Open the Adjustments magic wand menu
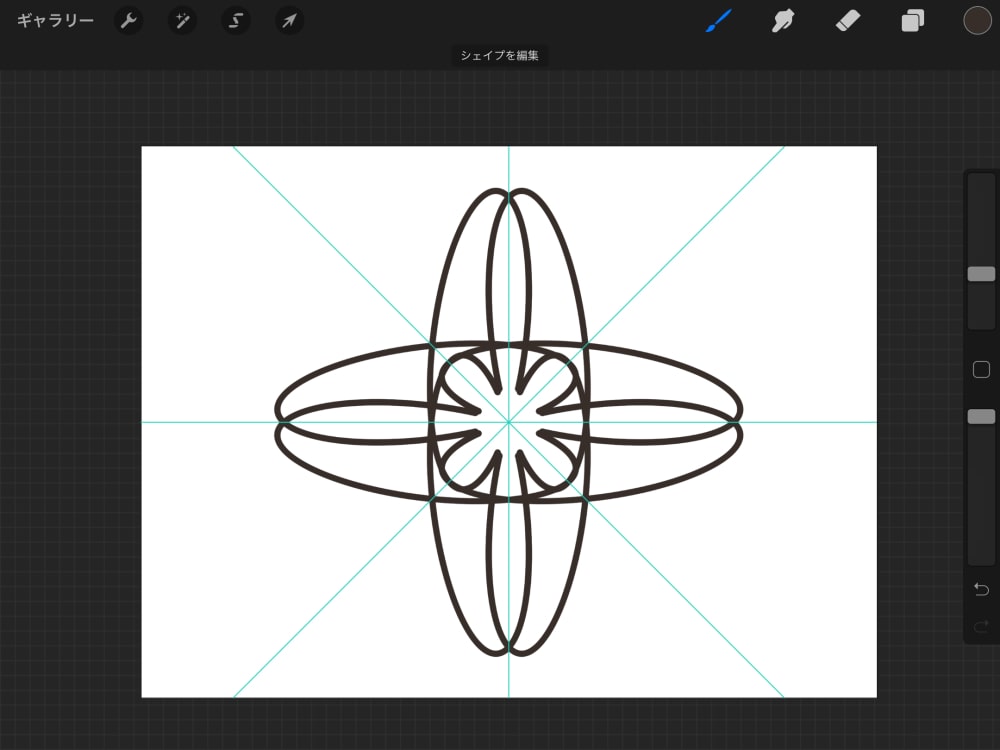Viewport: 1000px width, 750px height. tap(181, 20)
